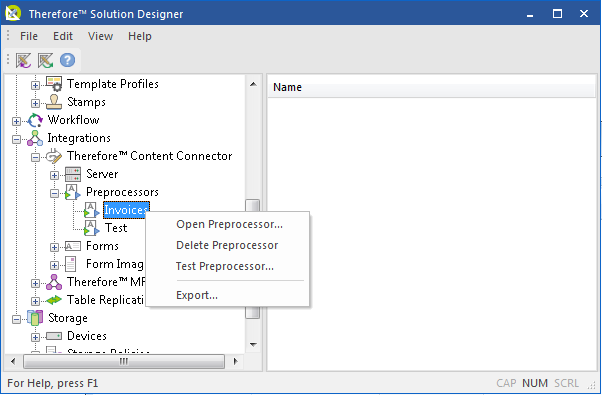
Task: Click the Therefore MFP icon
Action: pos(54,282)
